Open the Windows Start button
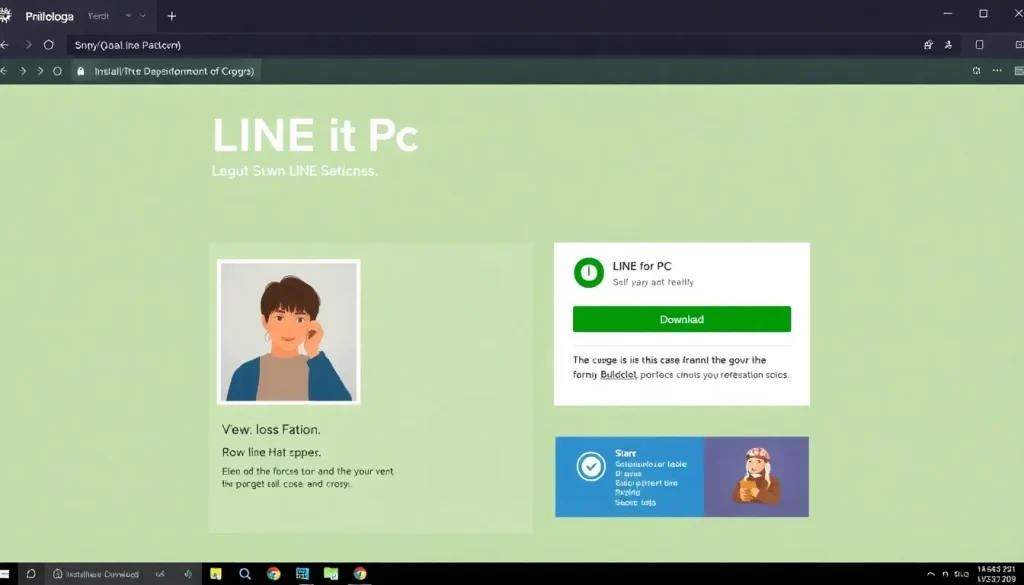Screen dimensions: 1024x585 click(5, 574)
